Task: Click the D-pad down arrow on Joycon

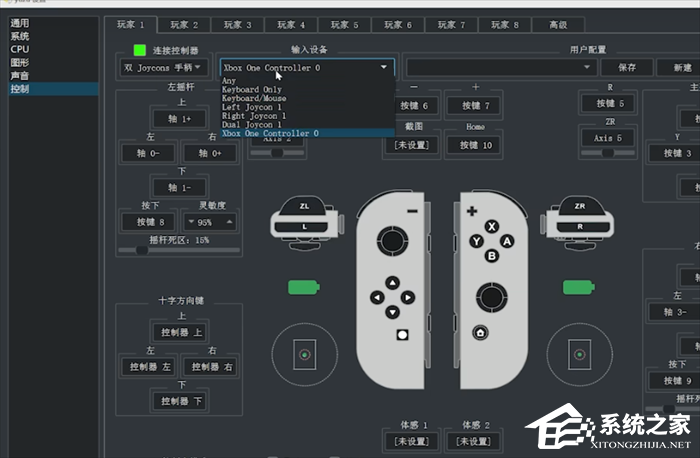Action: 392,312
